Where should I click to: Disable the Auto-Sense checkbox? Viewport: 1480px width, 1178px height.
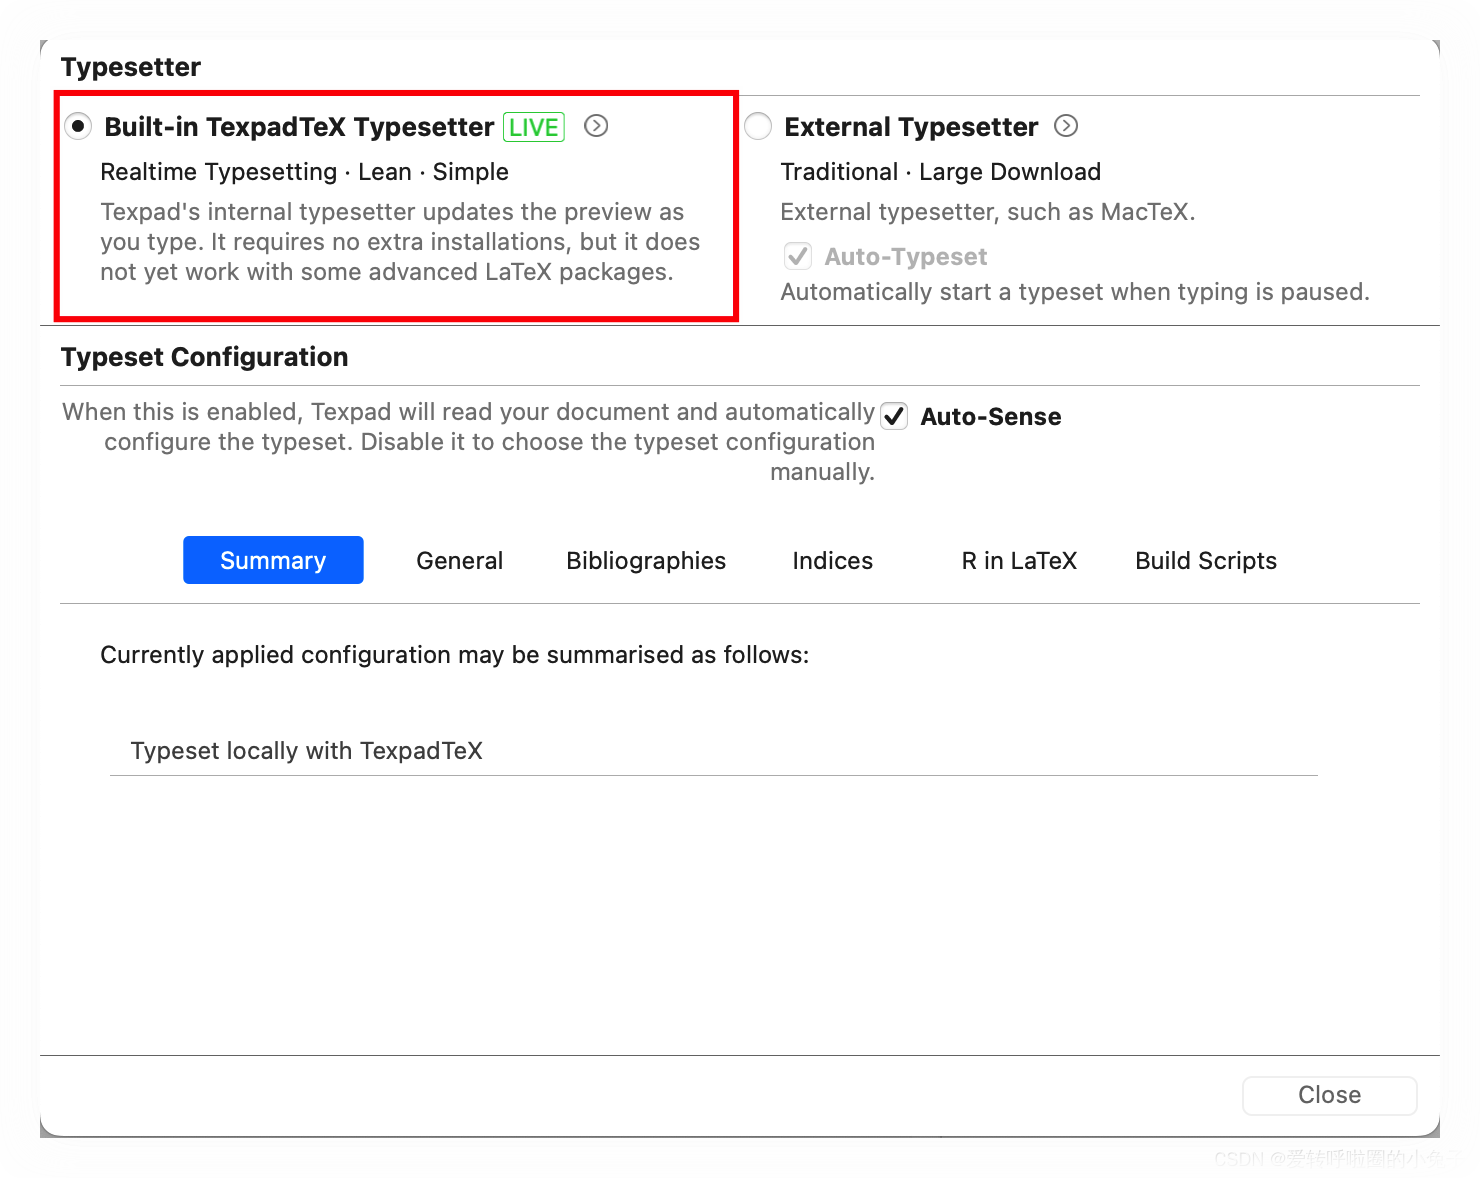click(894, 416)
